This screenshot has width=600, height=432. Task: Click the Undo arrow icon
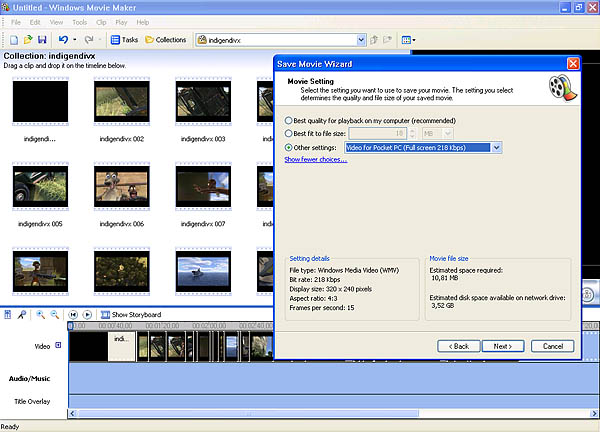(x=62, y=40)
